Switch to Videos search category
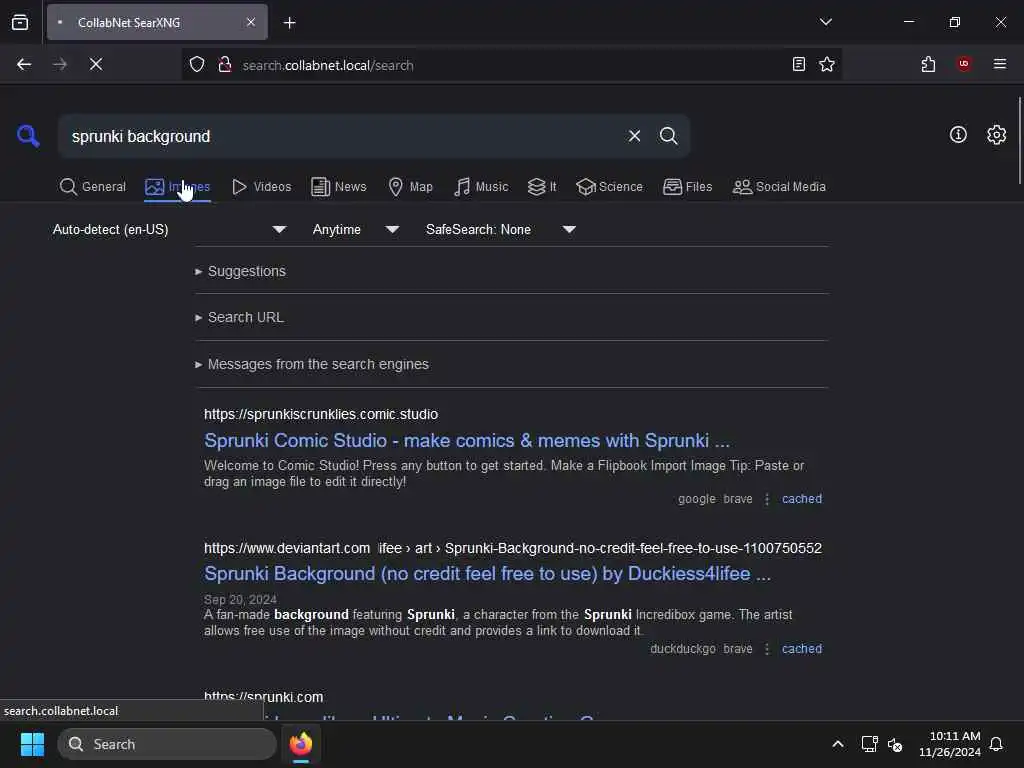 click(261, 187)
